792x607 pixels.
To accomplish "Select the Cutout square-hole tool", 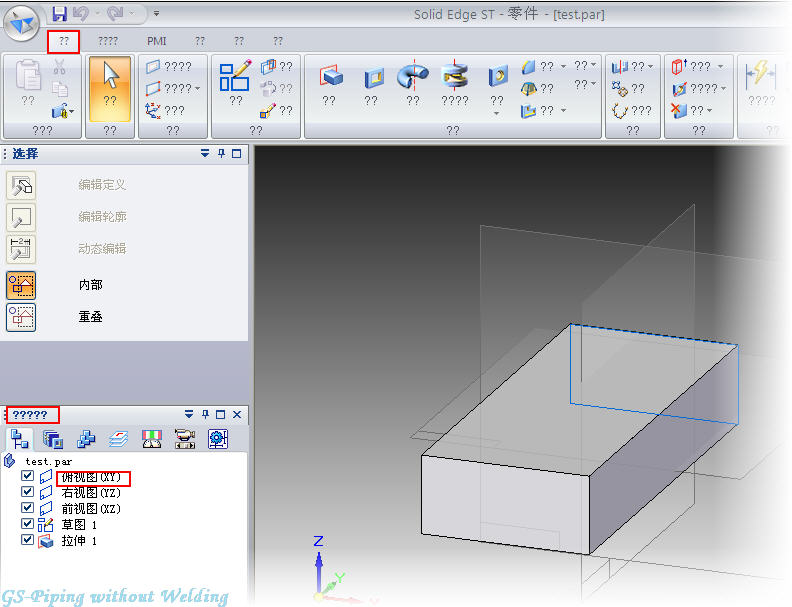I will click(x=374, y=77).
